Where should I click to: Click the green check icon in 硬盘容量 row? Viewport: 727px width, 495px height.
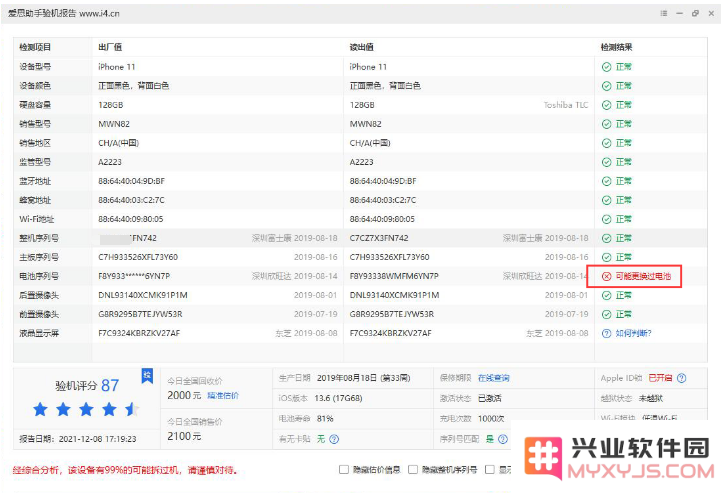click(606, 105)
